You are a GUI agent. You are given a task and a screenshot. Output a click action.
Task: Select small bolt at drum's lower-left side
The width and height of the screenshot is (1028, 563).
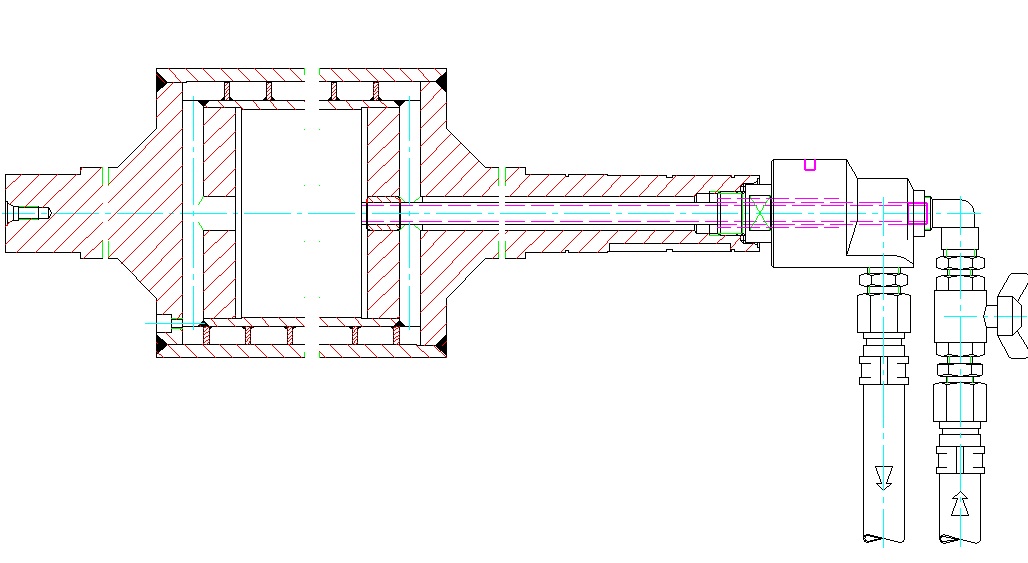pos(166,322)
